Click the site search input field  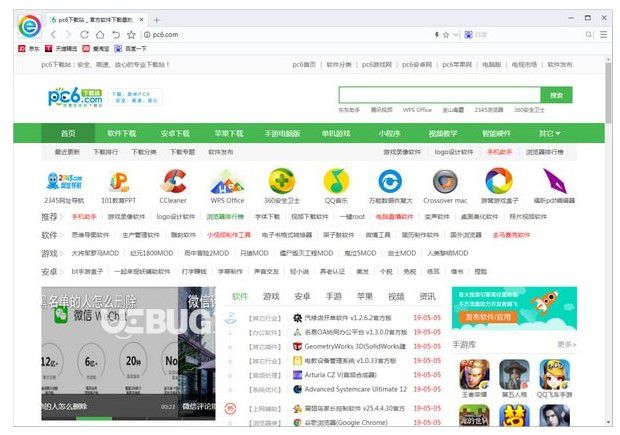[x=440, y=95]
